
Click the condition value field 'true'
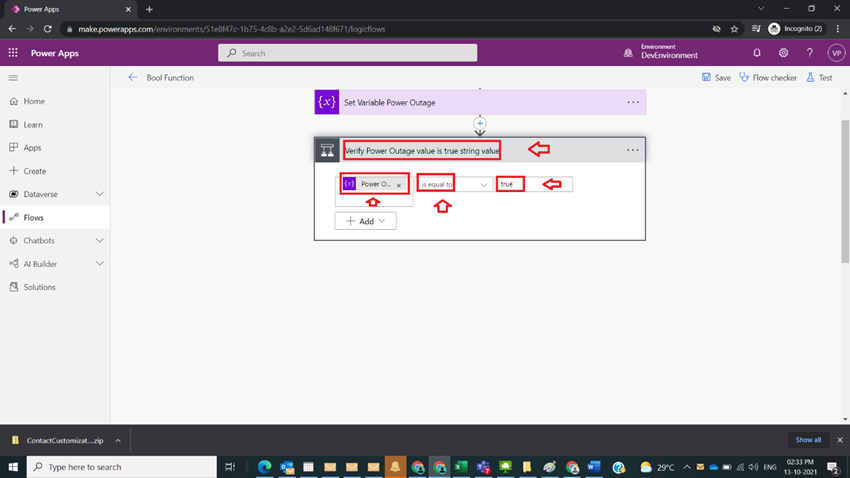(534, 184)
